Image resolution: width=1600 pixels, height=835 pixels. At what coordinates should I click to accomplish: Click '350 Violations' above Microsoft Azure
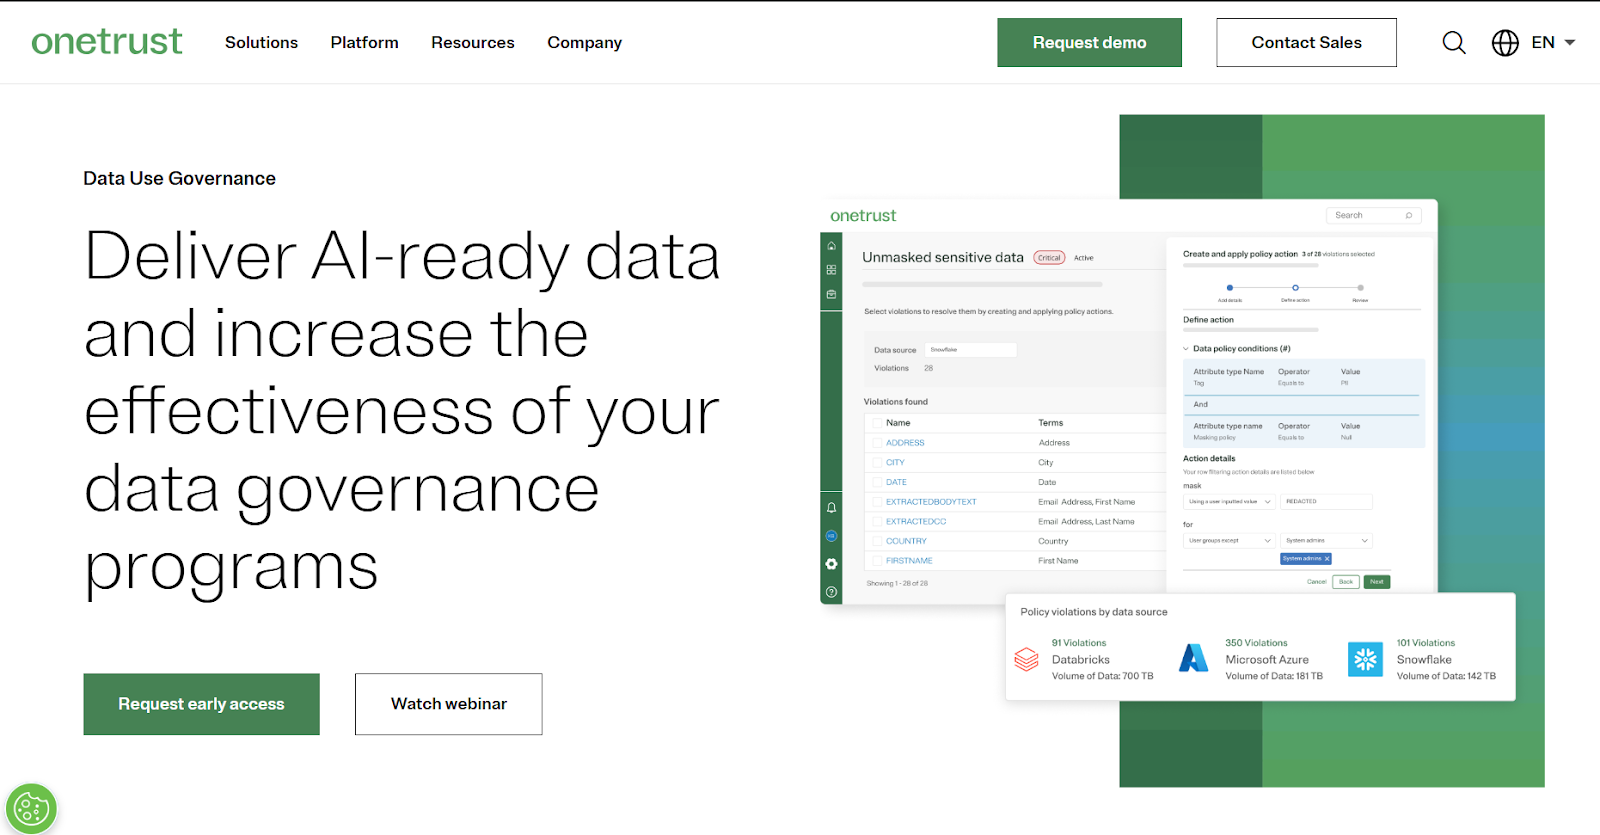click(x=1256, y=643)
